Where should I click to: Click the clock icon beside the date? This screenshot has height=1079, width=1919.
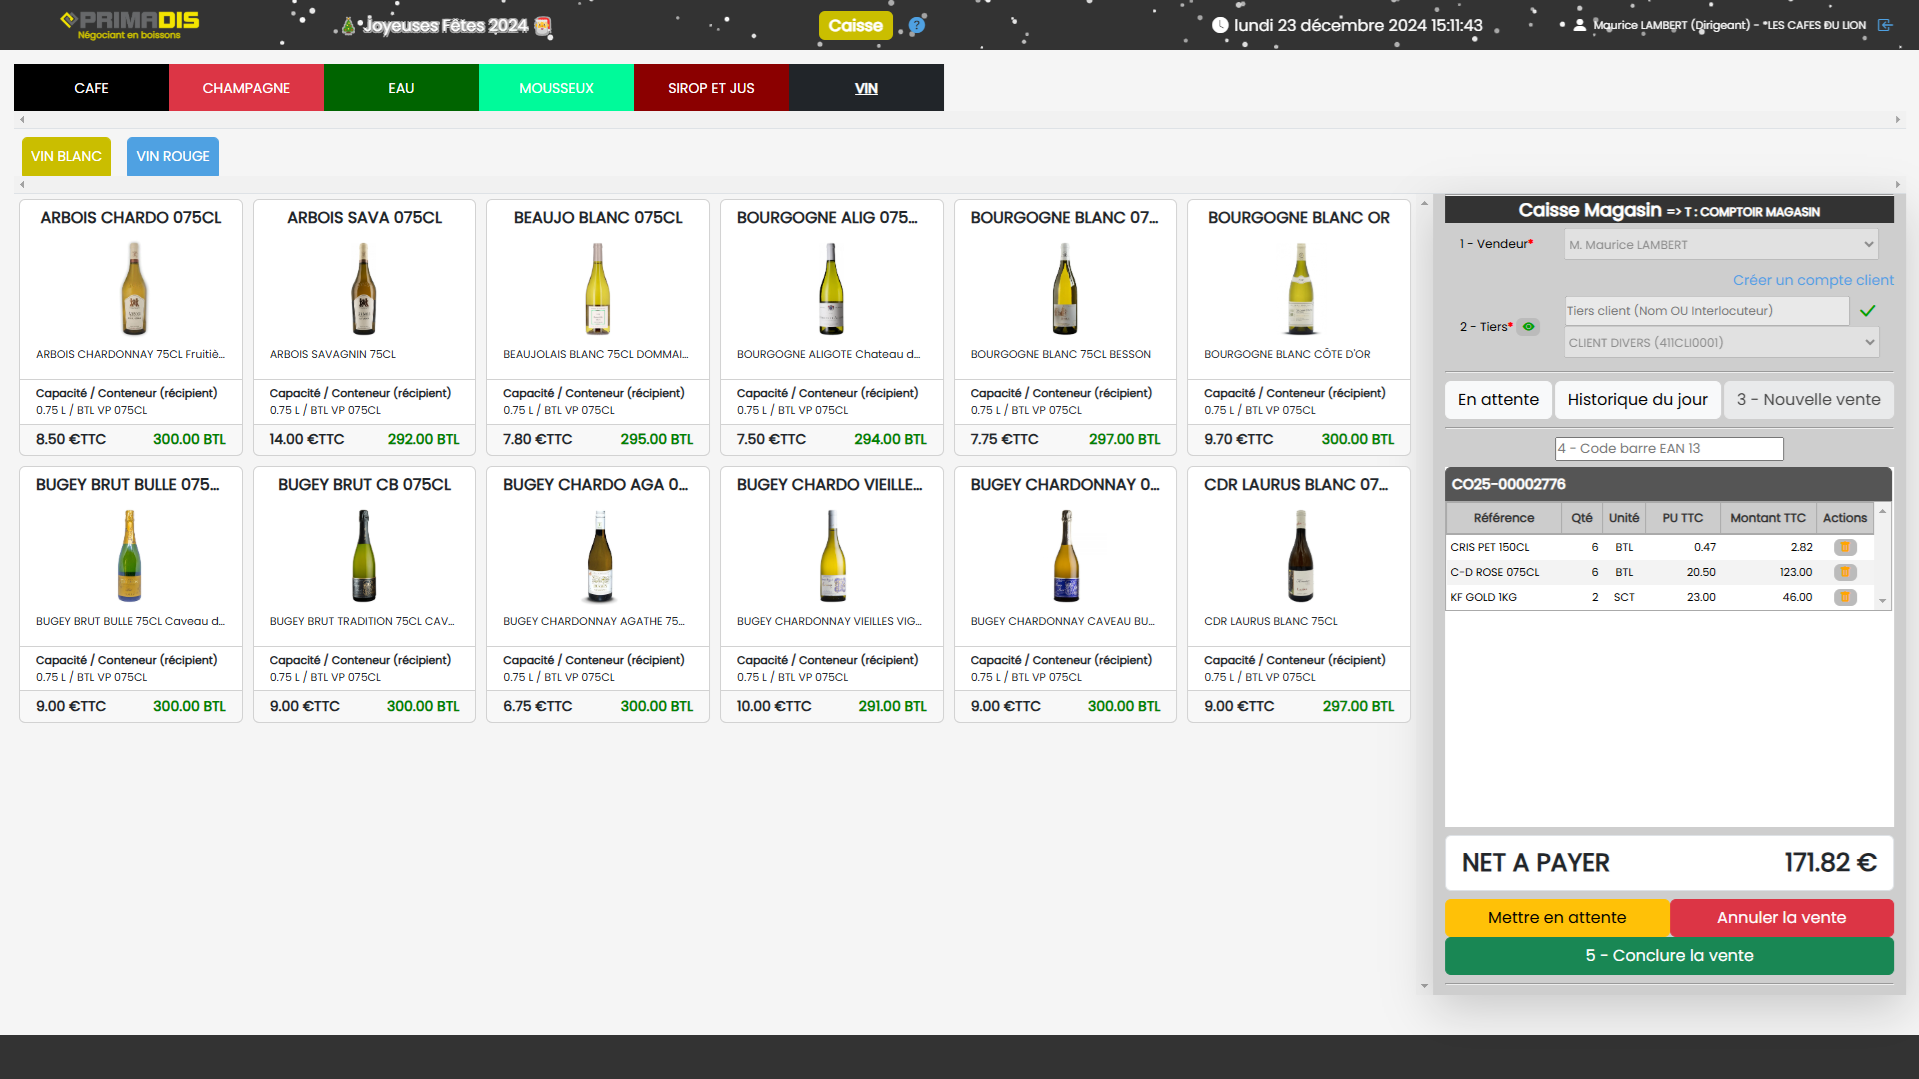tap(1220, 25)
